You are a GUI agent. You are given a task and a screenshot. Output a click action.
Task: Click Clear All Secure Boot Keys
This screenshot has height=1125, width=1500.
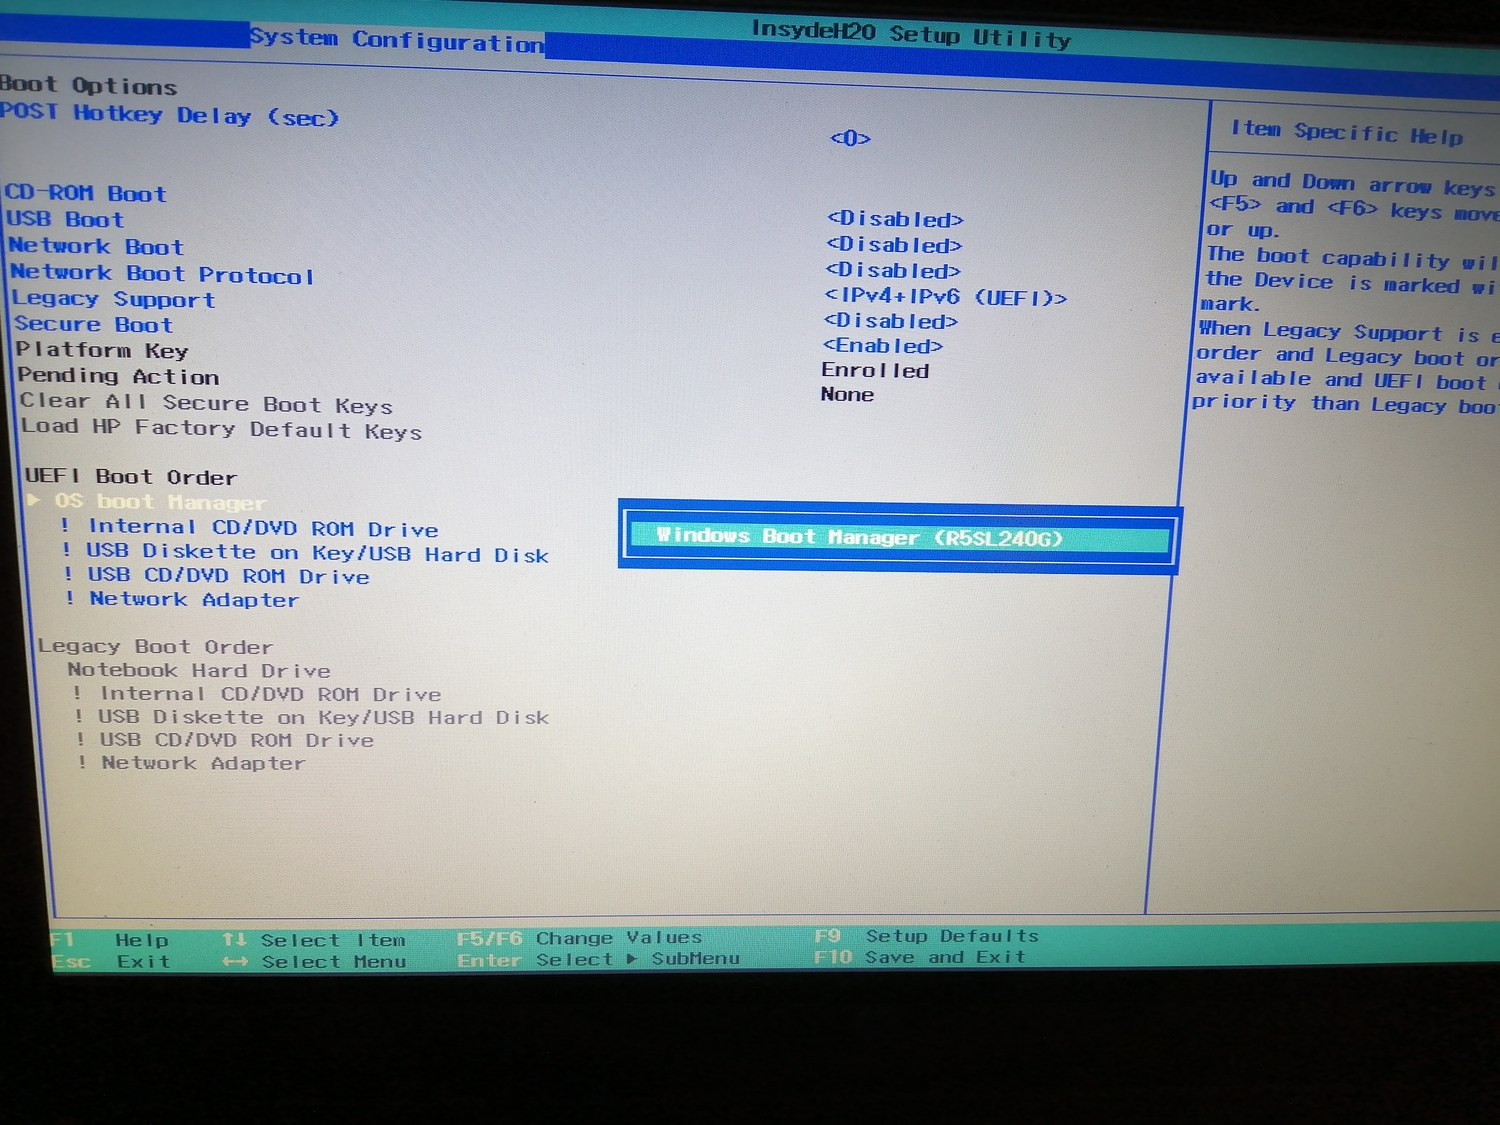tap(206, 403)
